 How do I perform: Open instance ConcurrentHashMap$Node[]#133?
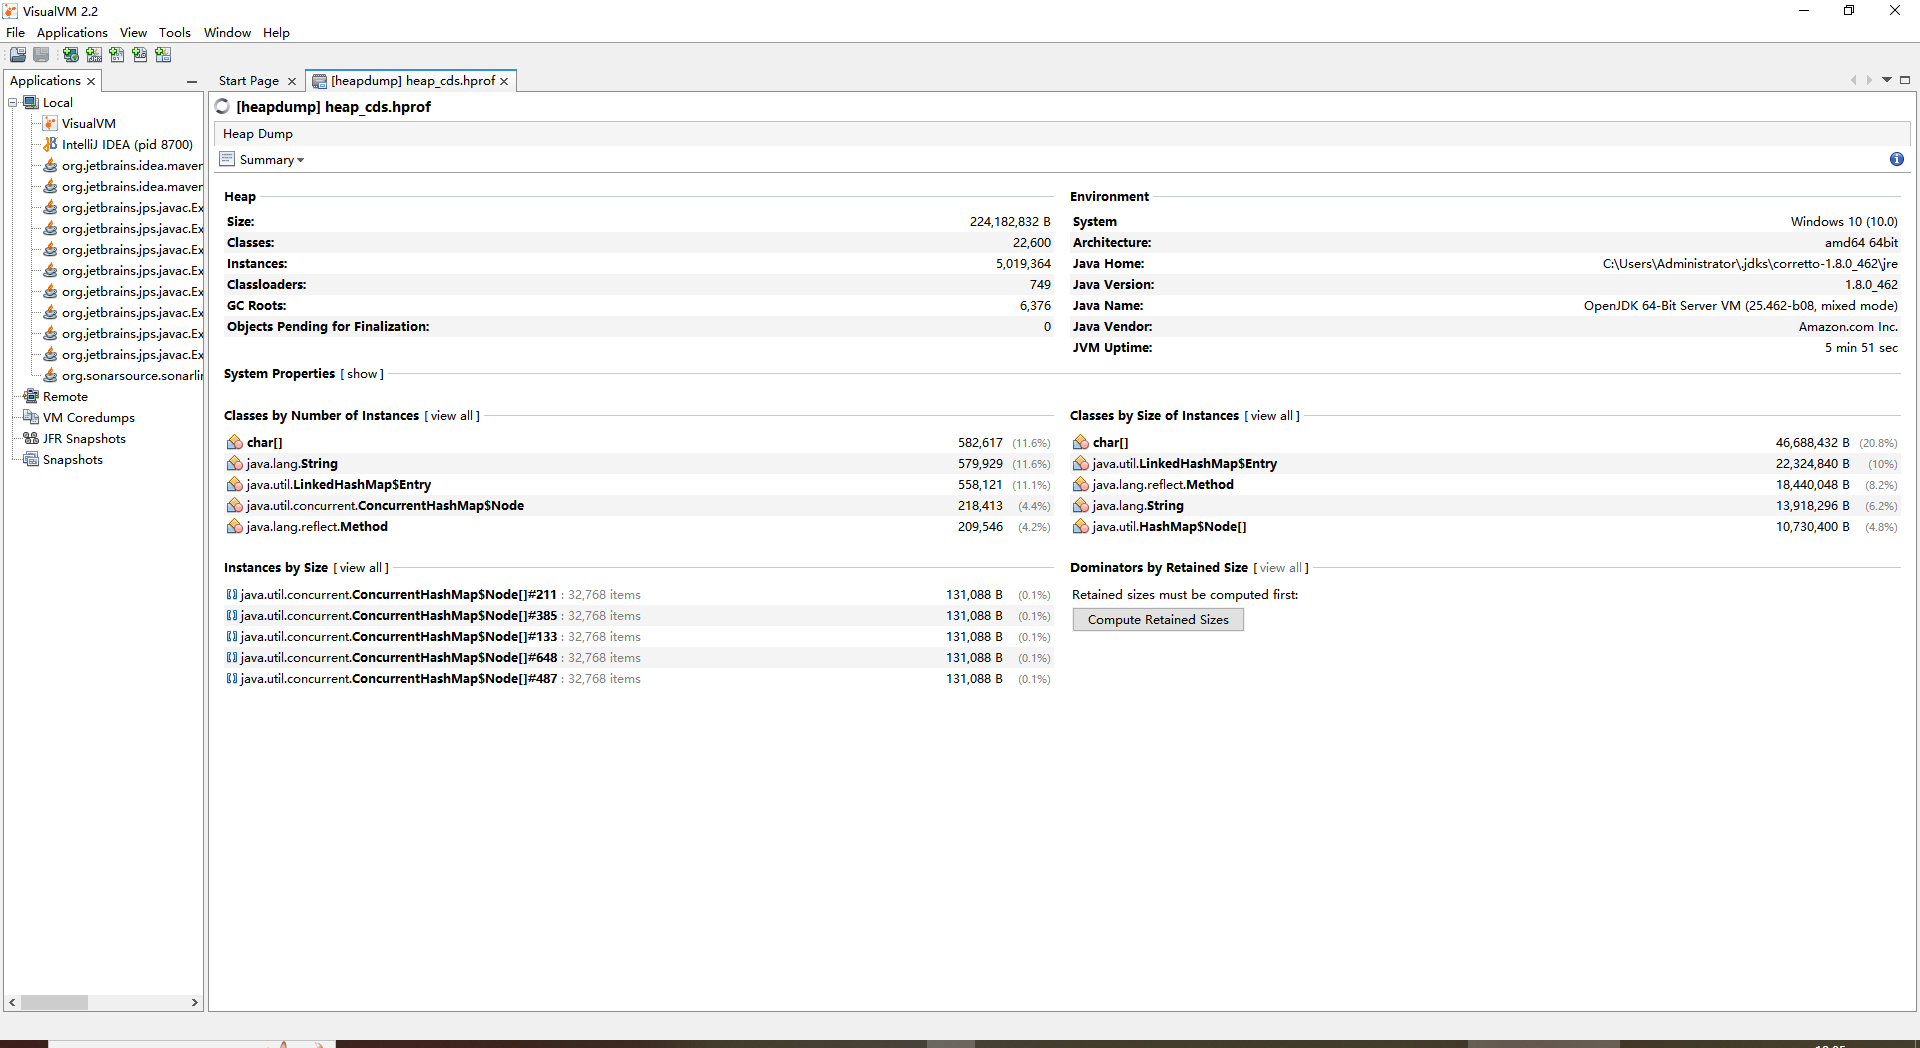(398, 637)
